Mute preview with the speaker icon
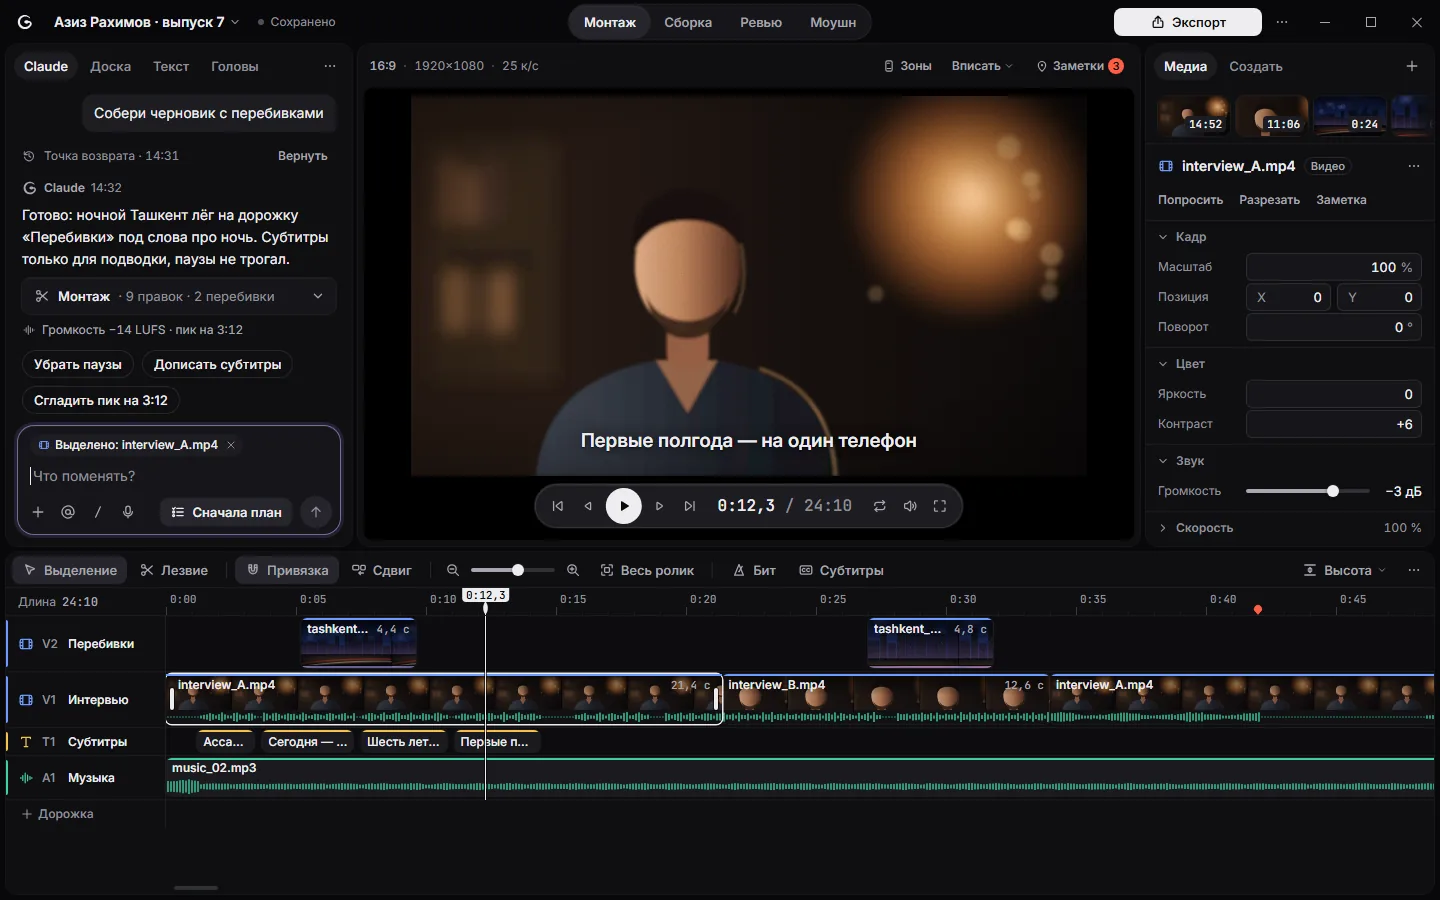 (x=910, y=506)
